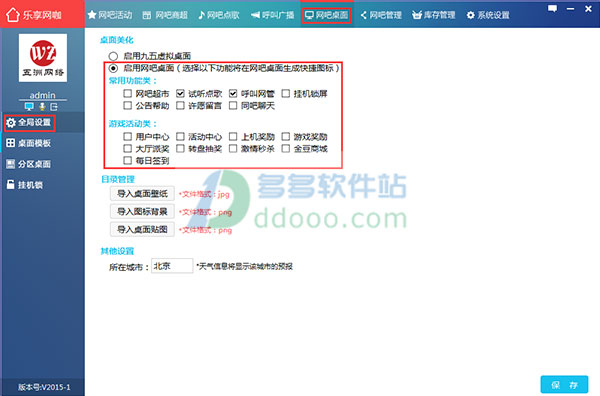Select 全局设置 in the sidebar
This screenshot has width=600, height=396.
[42, 122]
